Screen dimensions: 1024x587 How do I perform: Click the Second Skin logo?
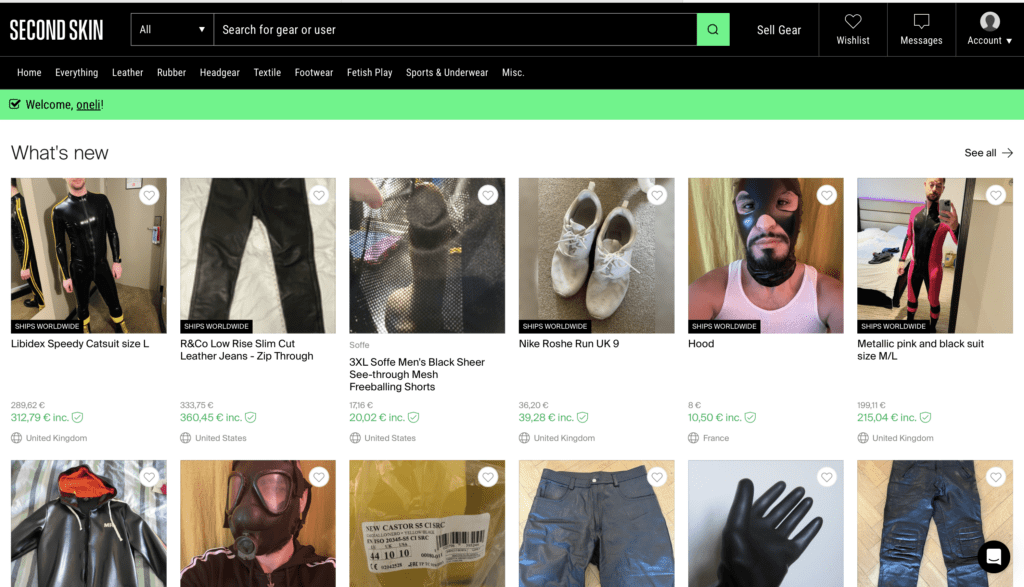pos(56,30)
